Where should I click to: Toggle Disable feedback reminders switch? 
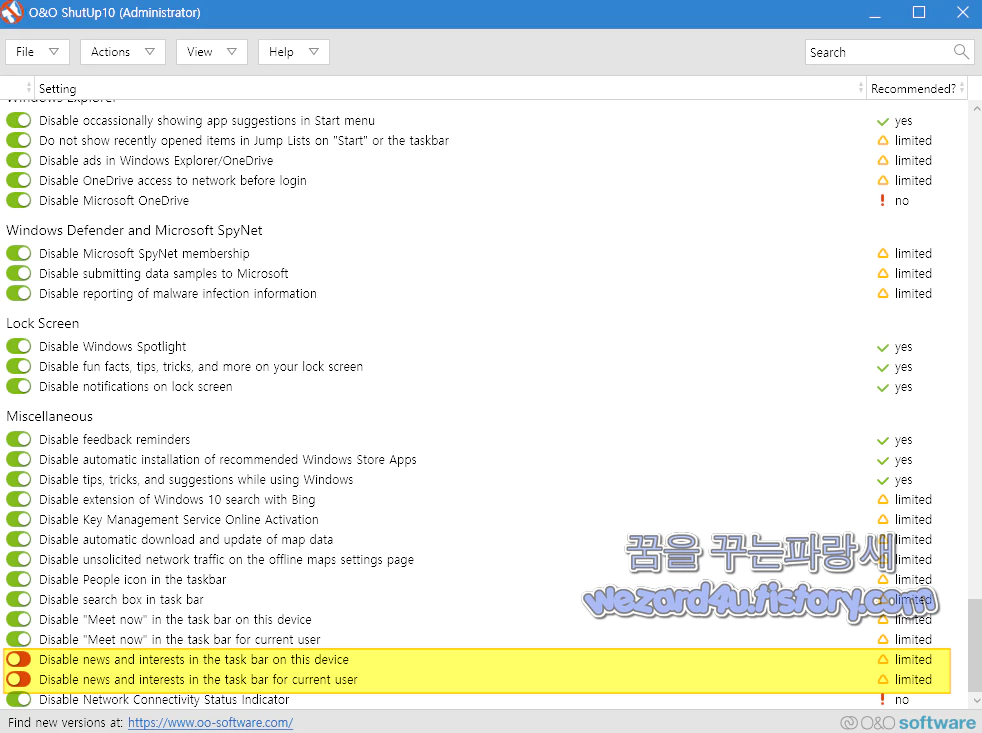19,439
